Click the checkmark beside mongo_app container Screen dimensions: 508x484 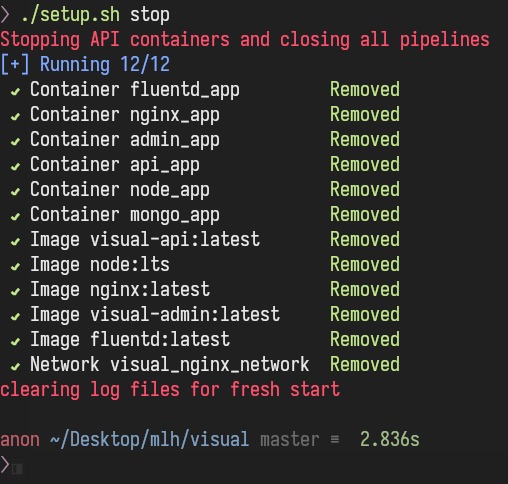point(15,216)
